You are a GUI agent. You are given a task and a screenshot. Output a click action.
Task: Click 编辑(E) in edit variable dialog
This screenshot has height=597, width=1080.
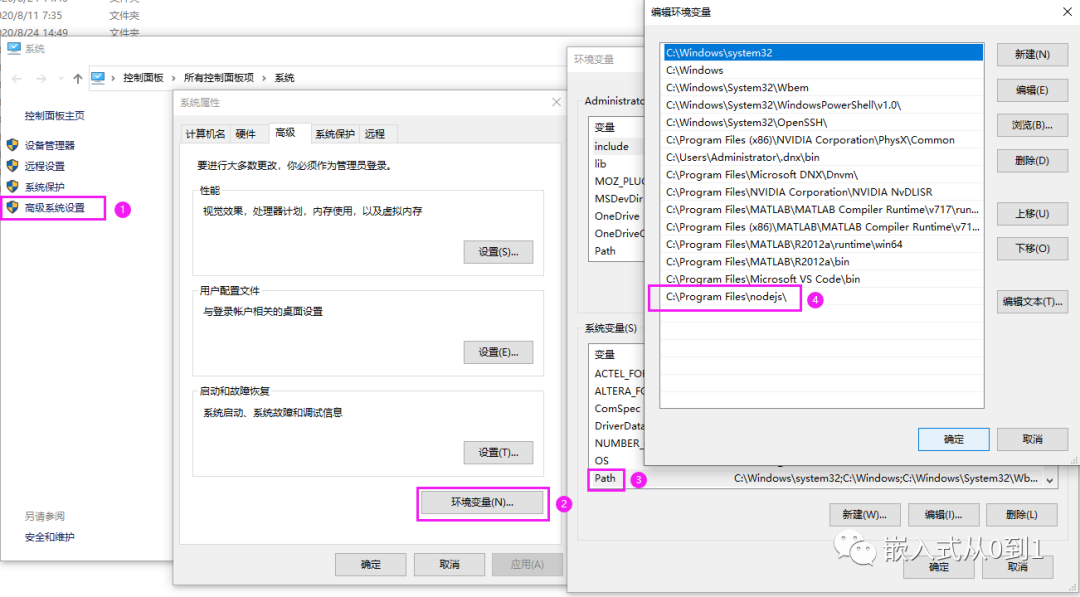pyautogui.click(x=1032, y=90)
